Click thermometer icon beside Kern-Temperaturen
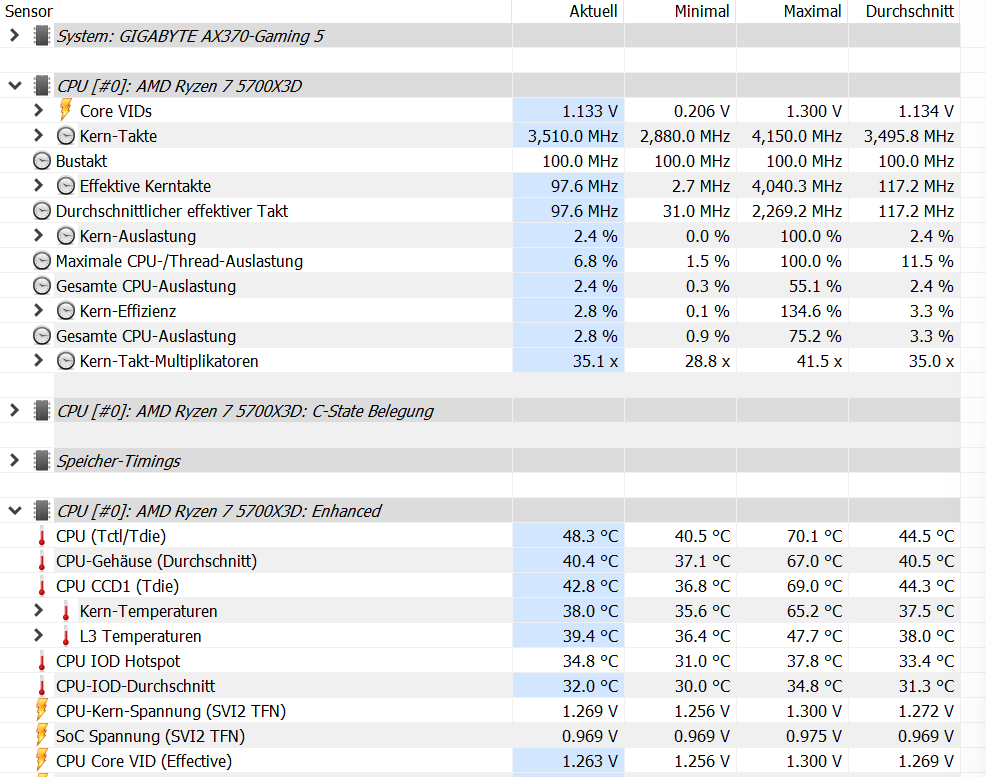986x777 pixels. point(66,611)
